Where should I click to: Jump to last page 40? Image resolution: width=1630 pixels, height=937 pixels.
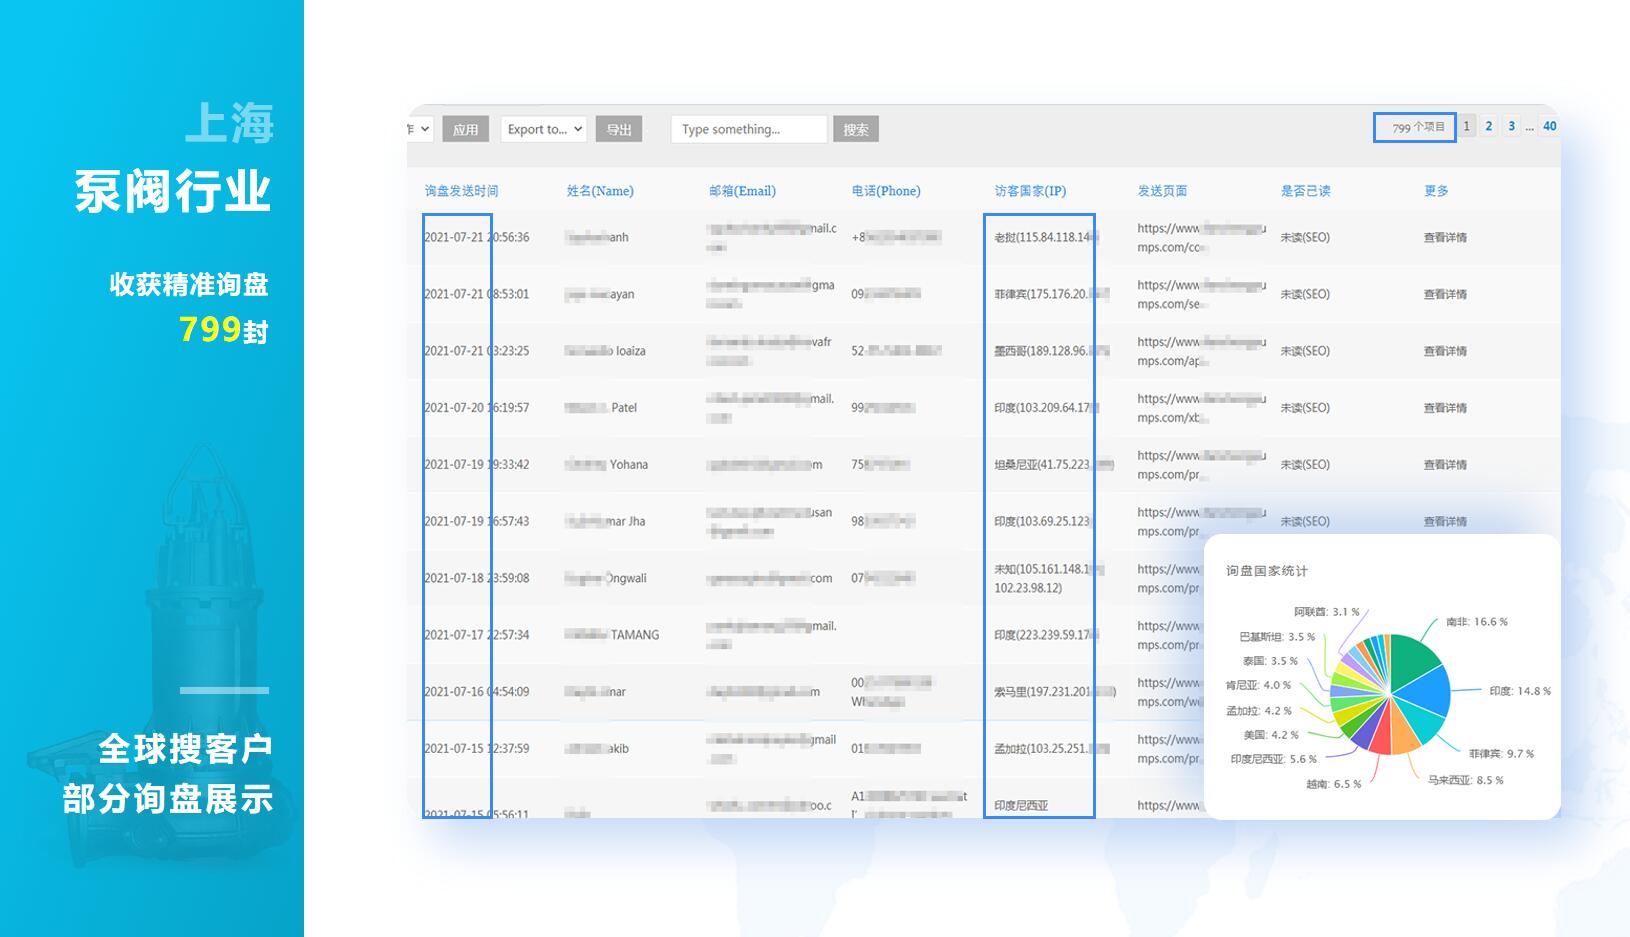1549,126
